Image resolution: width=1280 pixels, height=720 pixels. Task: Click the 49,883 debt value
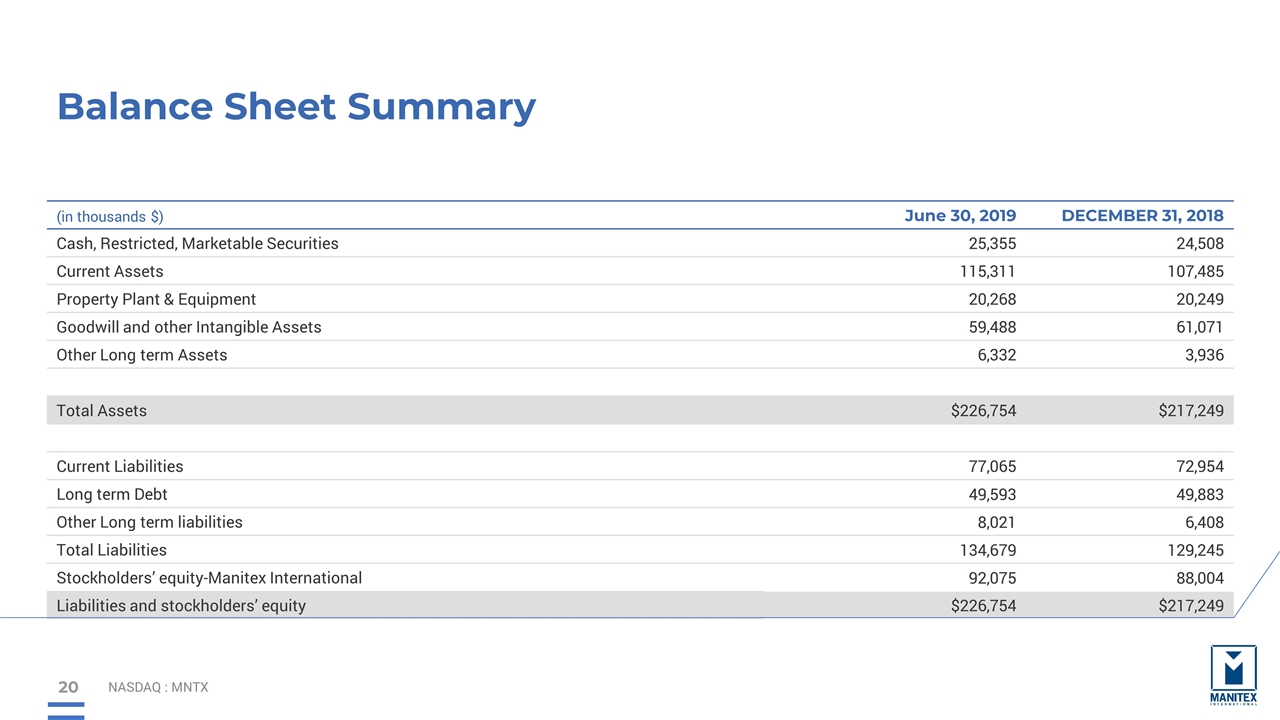pyautogui.click(x=1199, y=494)
